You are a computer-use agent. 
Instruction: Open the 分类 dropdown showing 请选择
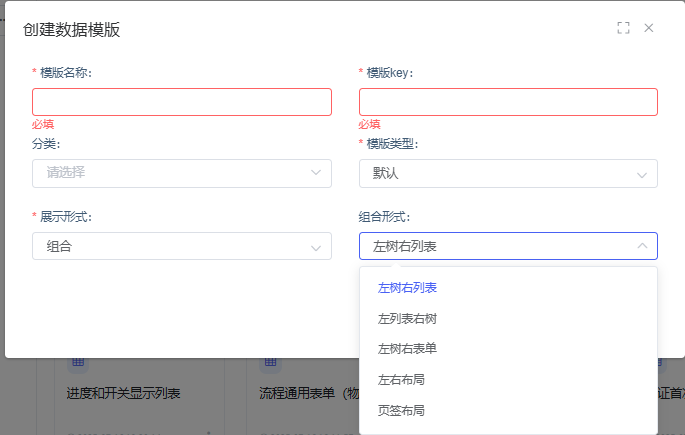pos(181,173)
